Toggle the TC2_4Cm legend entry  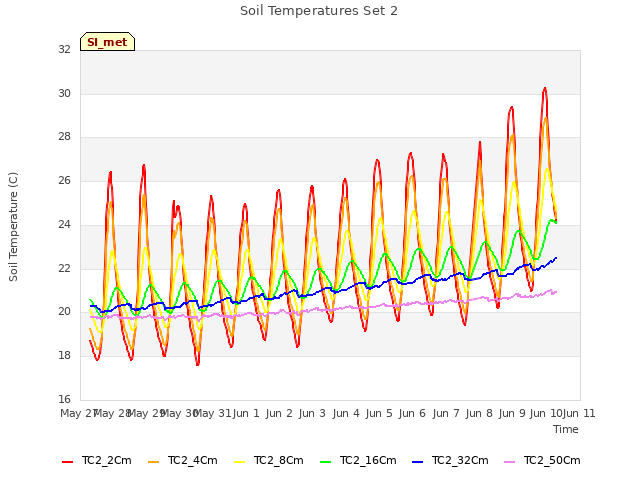pyautogui.click(x=182, y=460)
